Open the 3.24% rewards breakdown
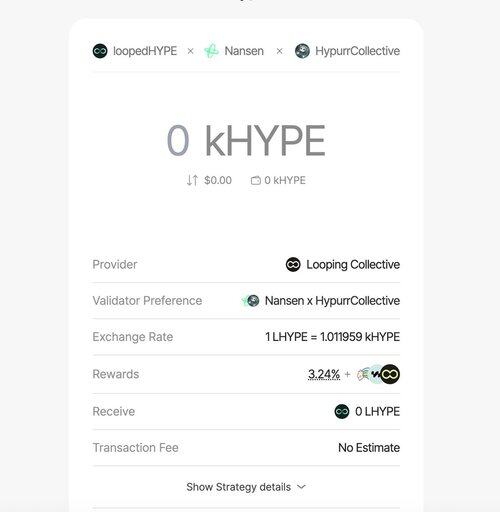Viewport: 500px width, 512px height. click(324, 374)
